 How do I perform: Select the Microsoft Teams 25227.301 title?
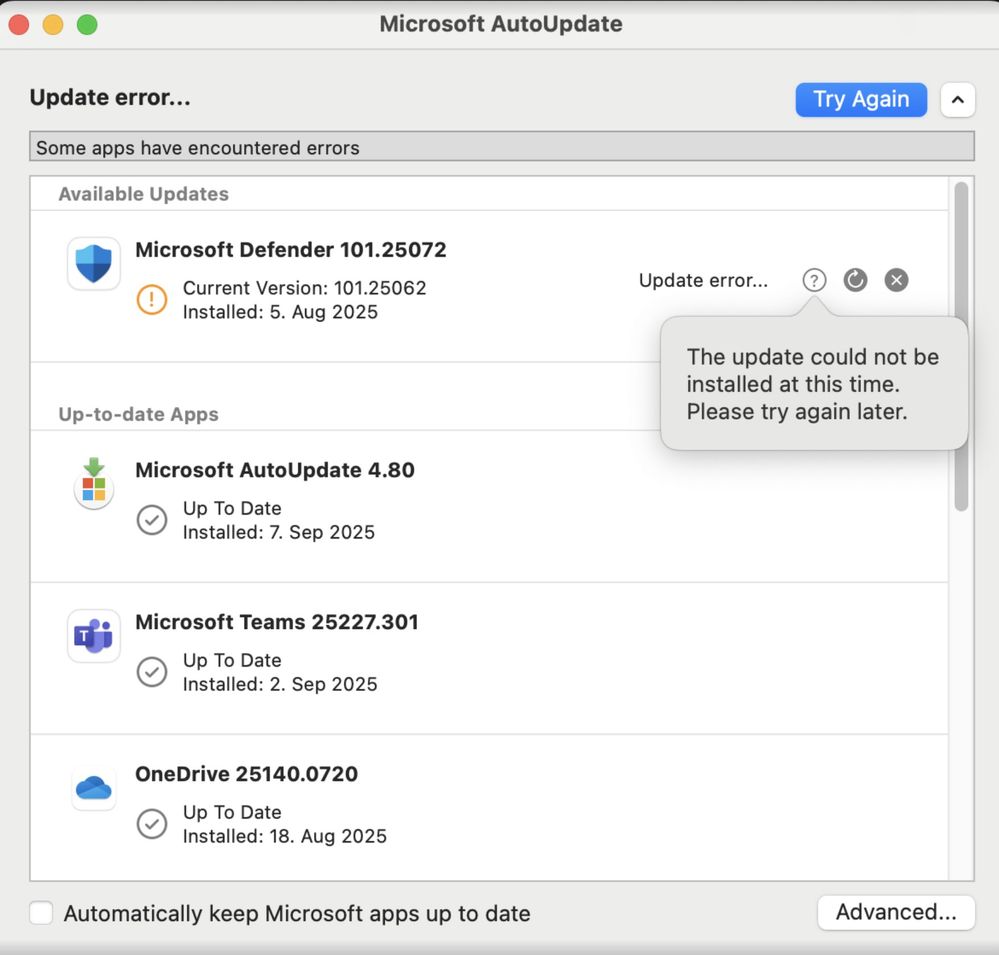(x=277, y=622)
